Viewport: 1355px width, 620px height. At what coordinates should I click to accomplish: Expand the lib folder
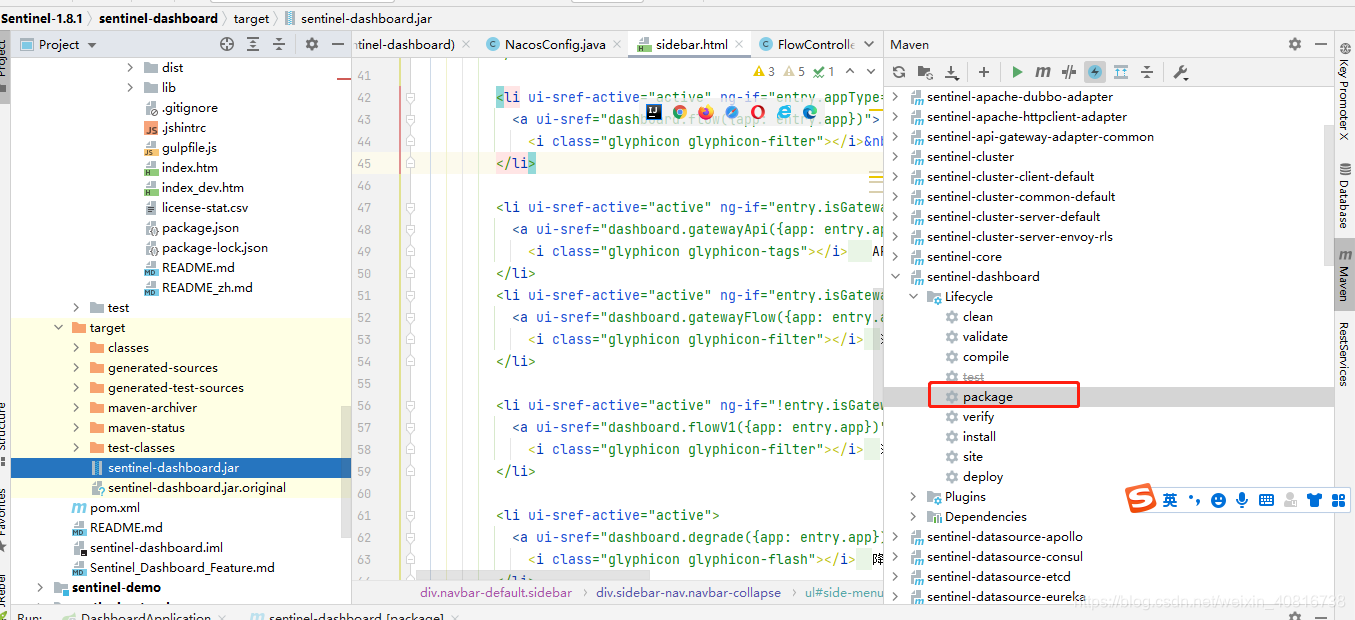[131, 87]
